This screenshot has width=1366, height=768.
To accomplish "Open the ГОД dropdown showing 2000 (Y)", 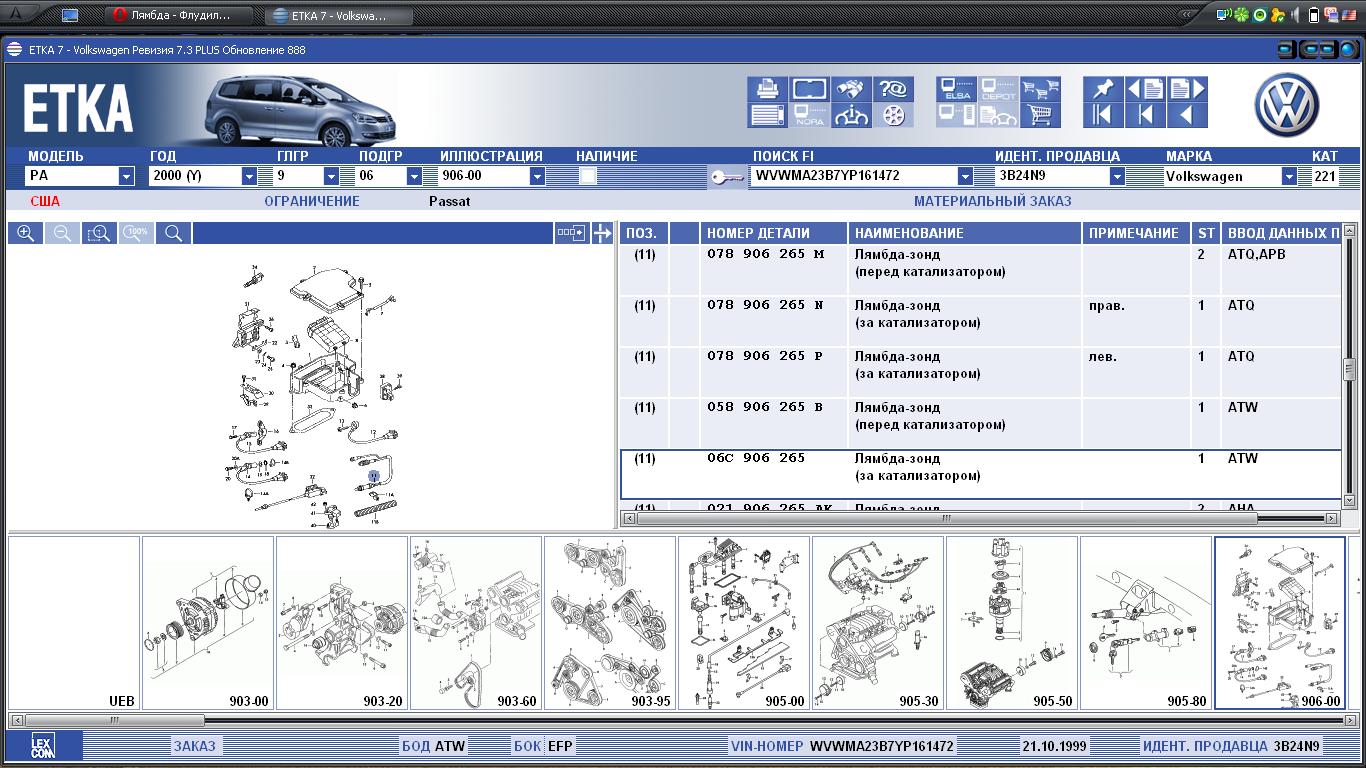I will pos(250,176).
